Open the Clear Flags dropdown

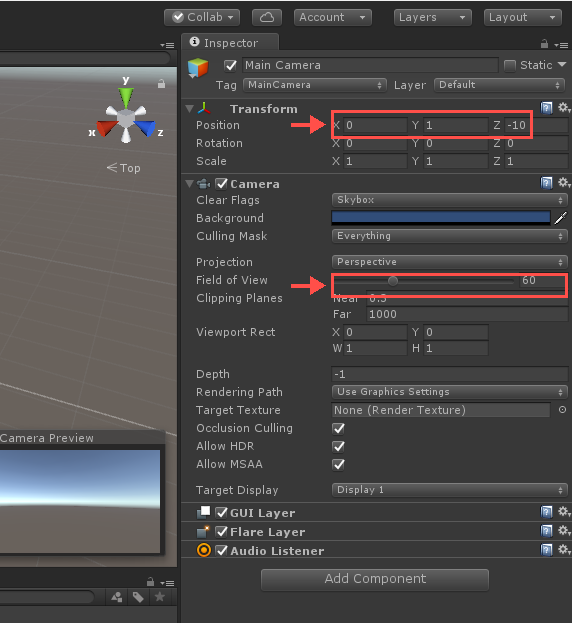[449, 200]
